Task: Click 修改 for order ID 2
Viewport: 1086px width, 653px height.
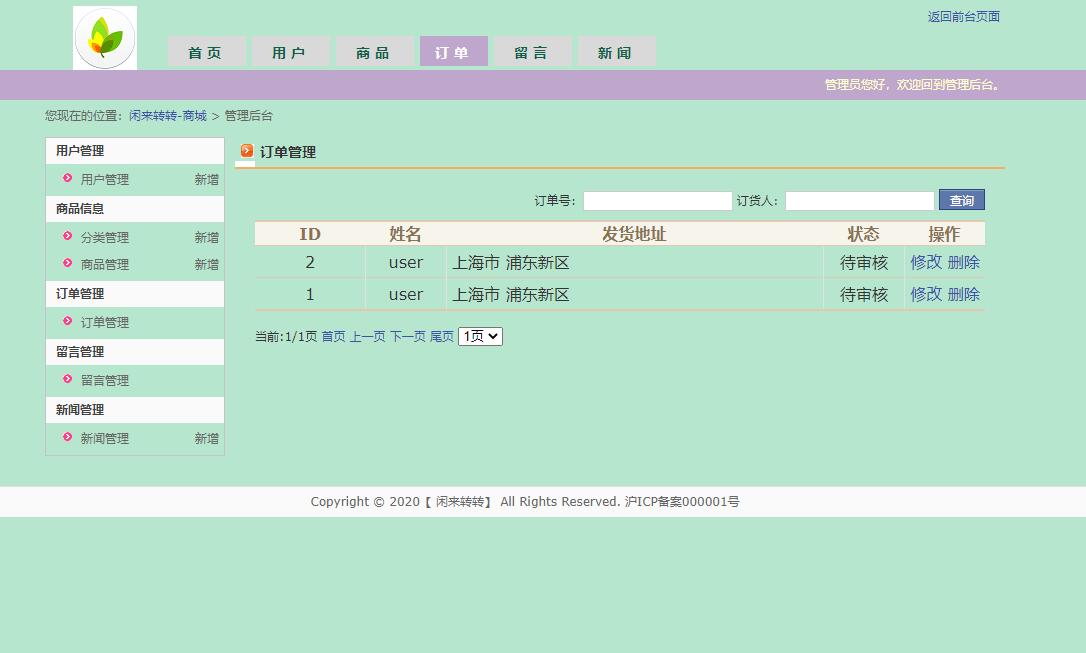Action: 923,262
